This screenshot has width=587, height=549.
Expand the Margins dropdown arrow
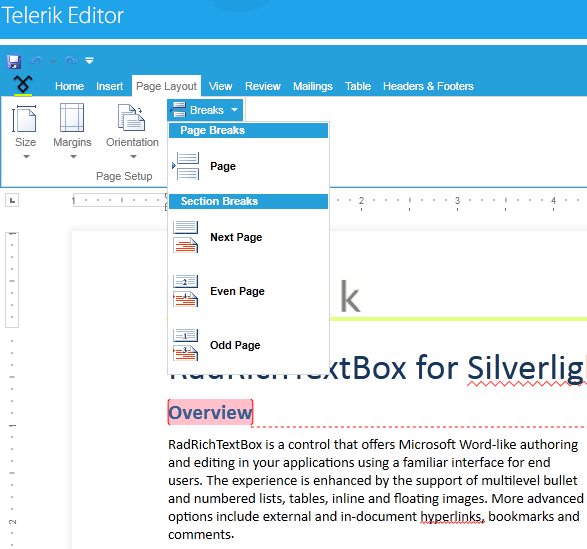73,157
